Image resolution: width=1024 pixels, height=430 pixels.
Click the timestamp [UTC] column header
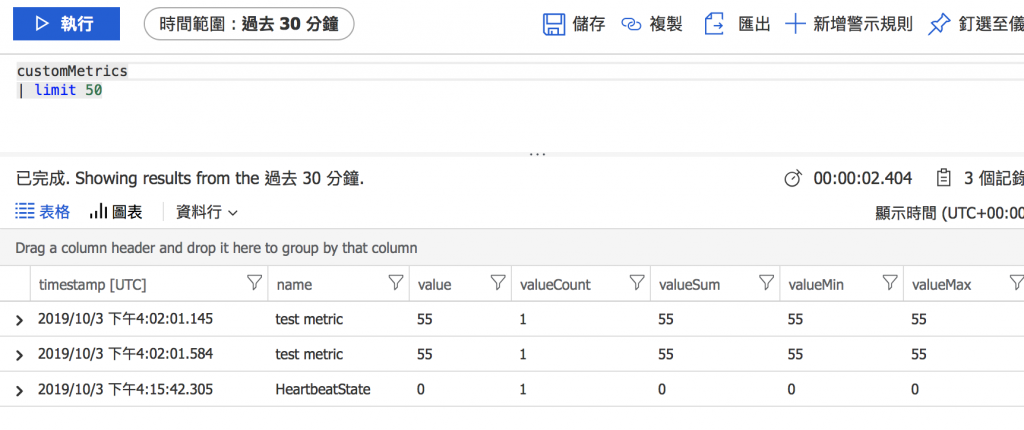click(93, 284)
